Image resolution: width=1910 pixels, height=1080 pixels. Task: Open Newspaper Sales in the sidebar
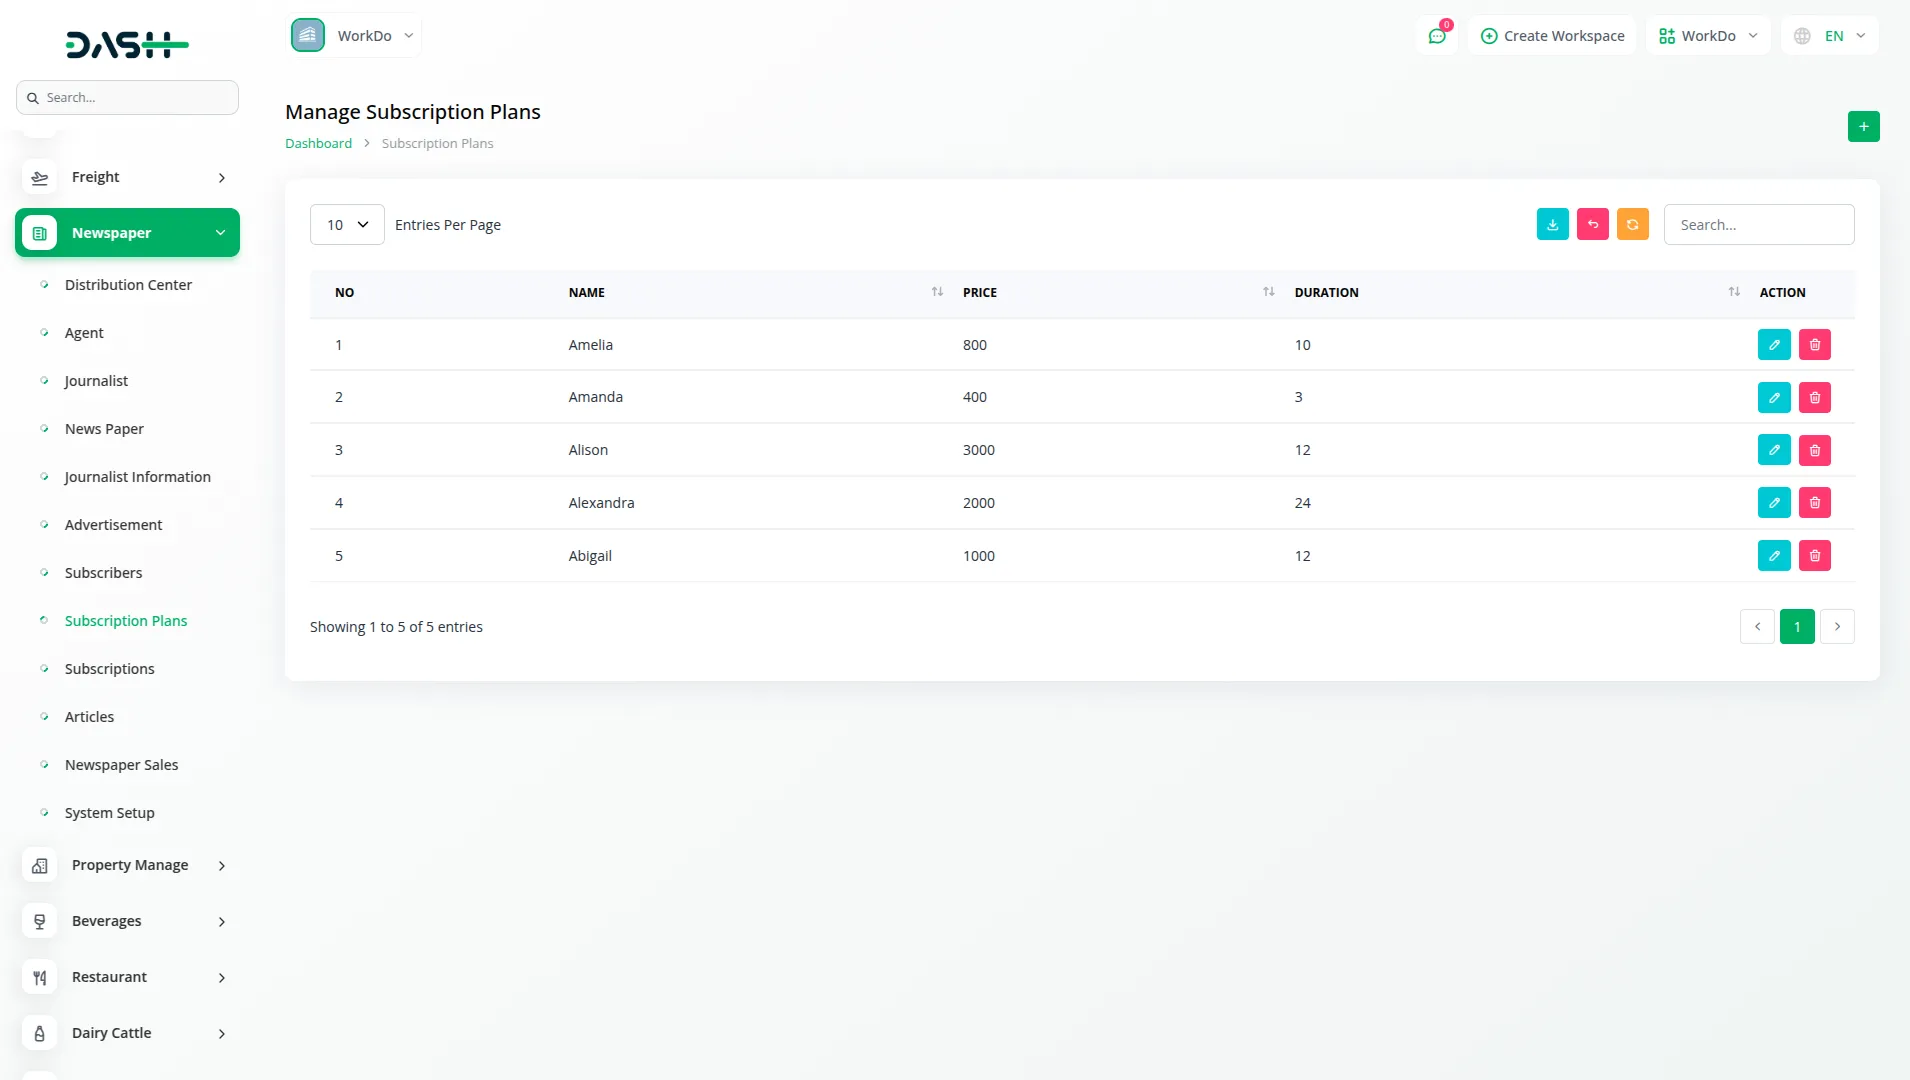point(121,765)
